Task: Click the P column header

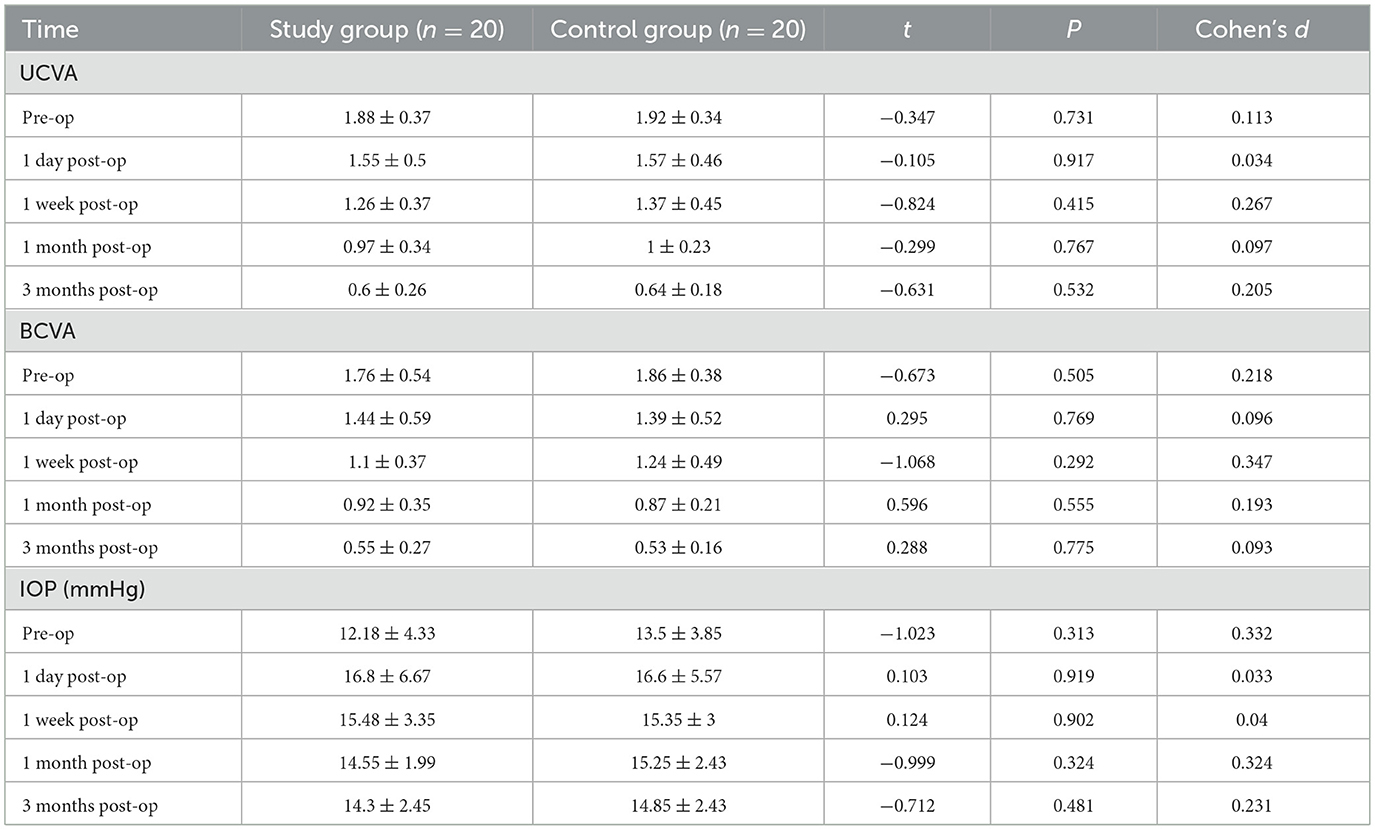Action: (1073, 29)
